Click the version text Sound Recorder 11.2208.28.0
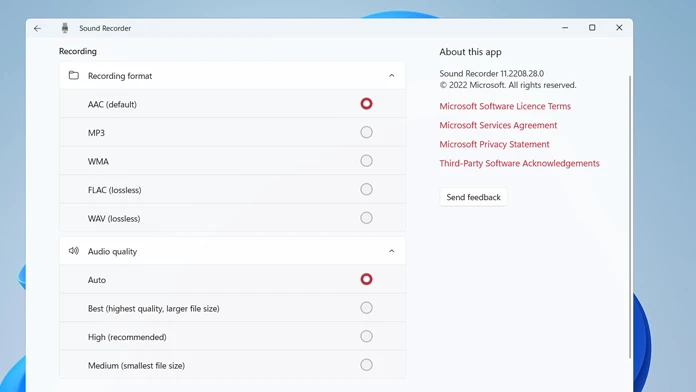Screen dimensions: 696x392 coord(491,73)
